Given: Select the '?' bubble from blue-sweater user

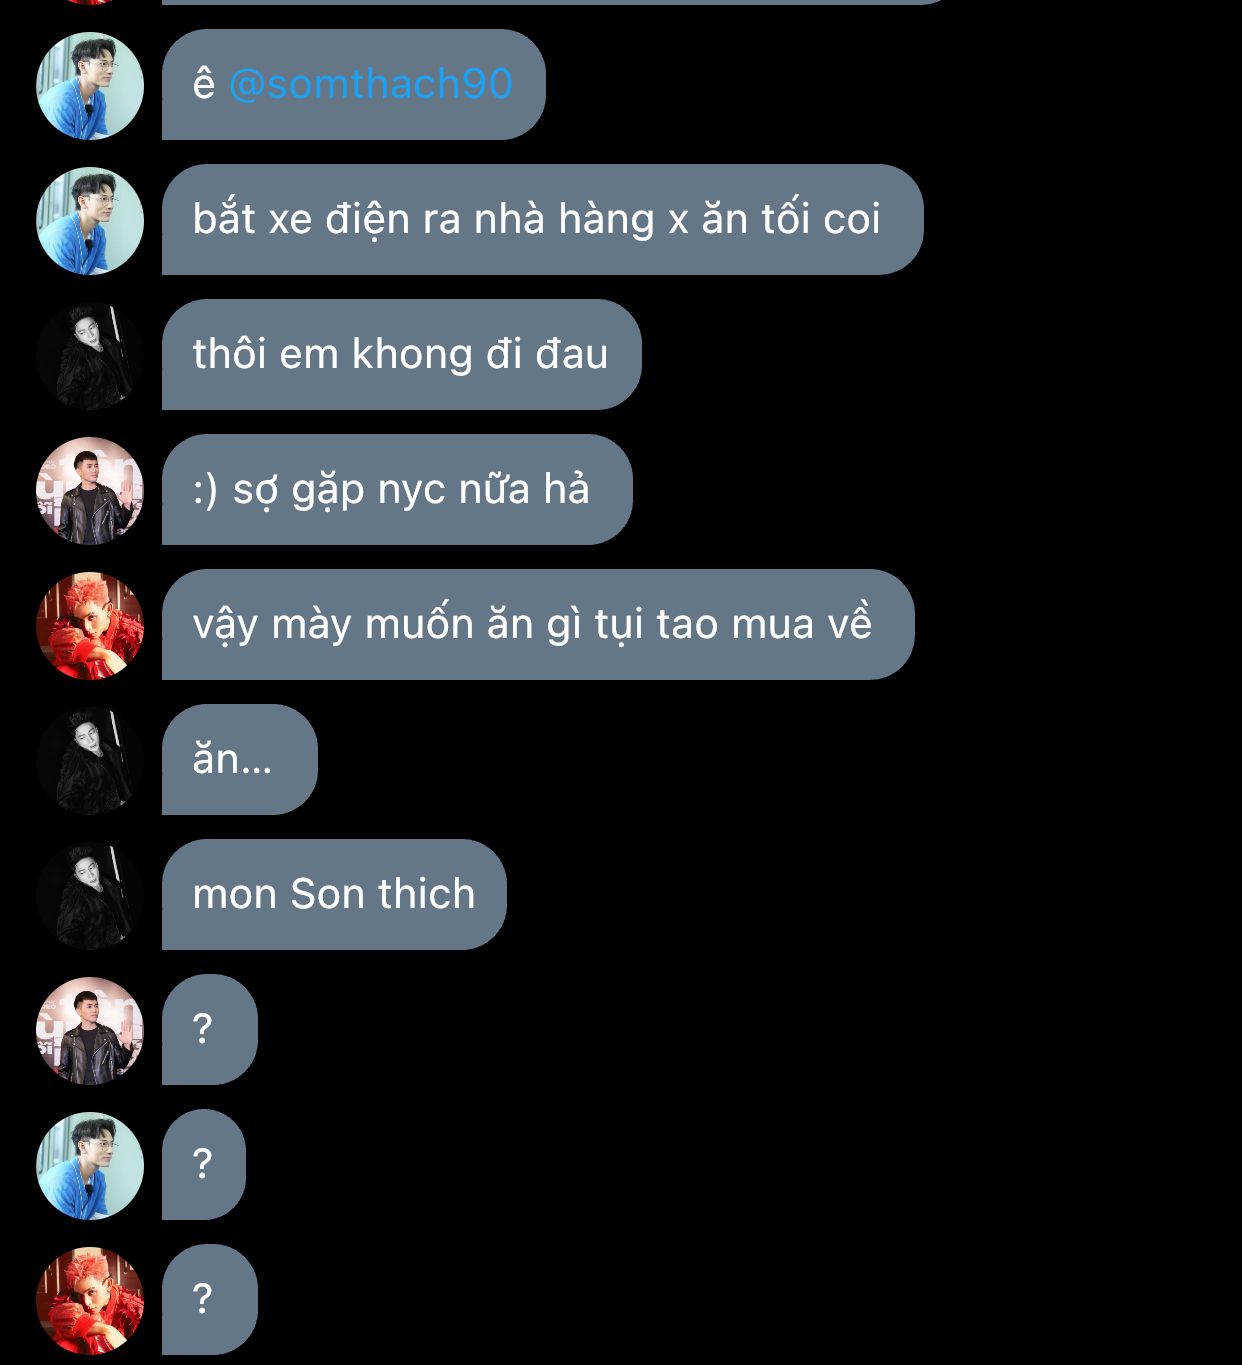Looking at the screenshot, I should [204, 1165].
